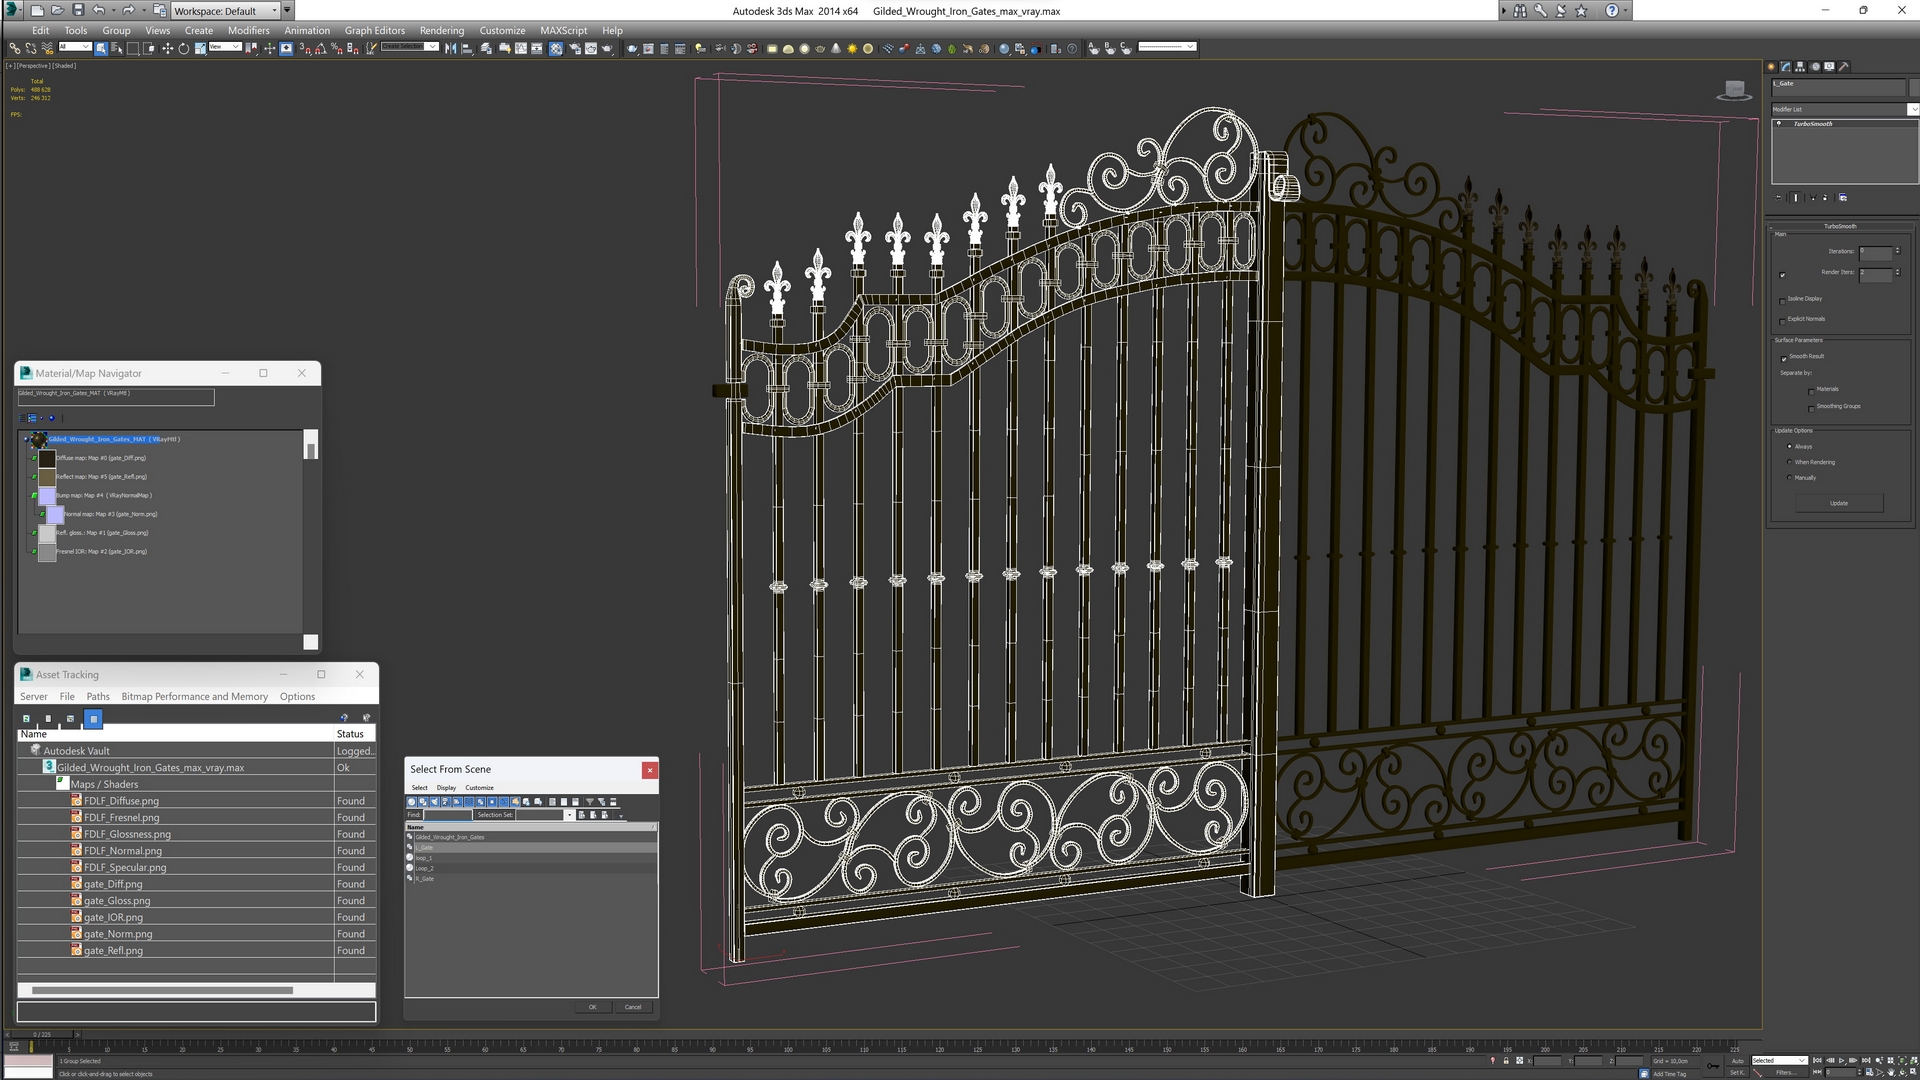The width and height of the screenshot is (1920, 1080).
Task: Open the Utilities panel hammer icon
Action: pos(1844,67)
